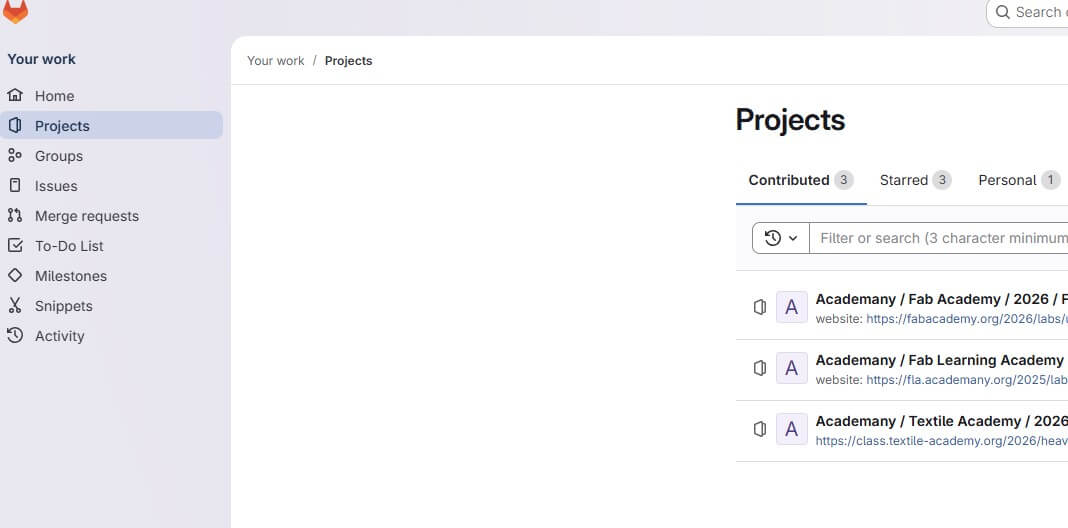The image size is (1068, 528).
Task: Click the Textile Academy project avatar
Action: (791, 429)
